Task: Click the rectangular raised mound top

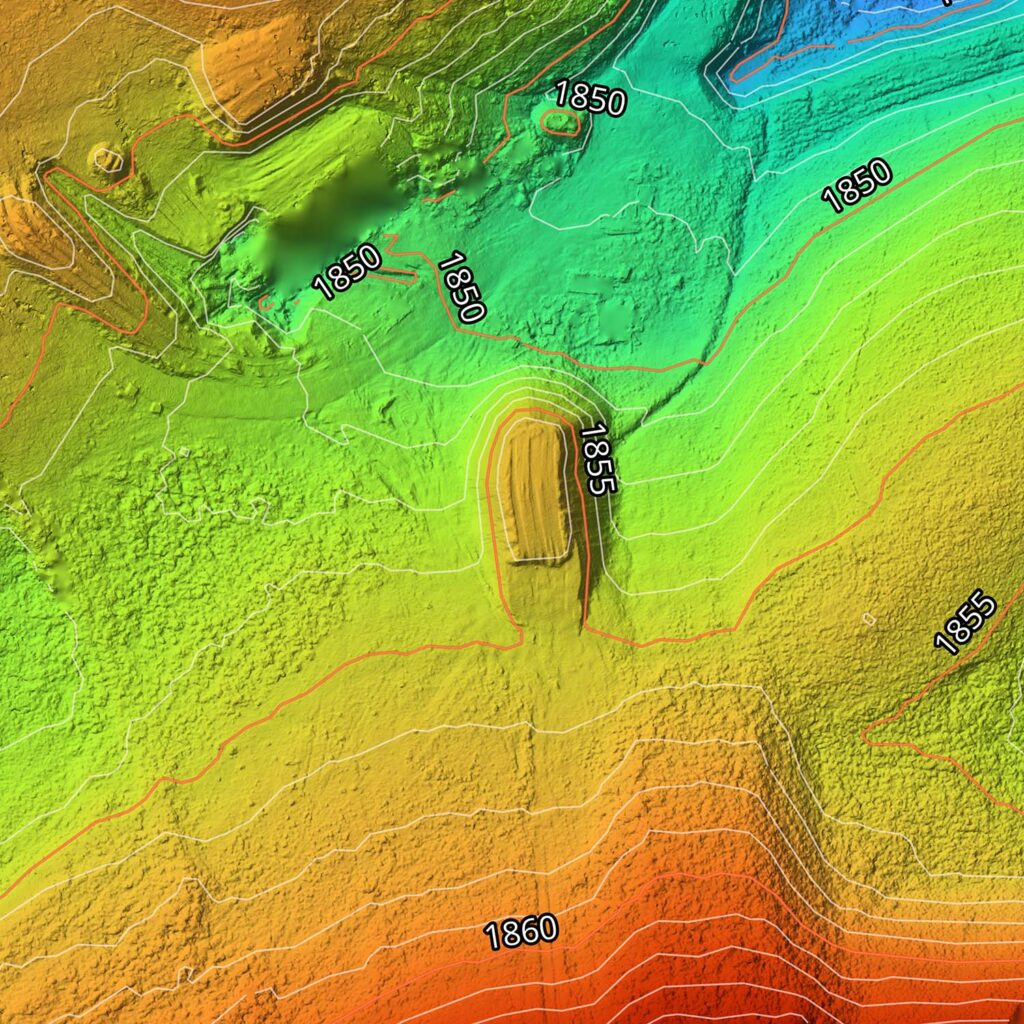Action: [537, 490]
